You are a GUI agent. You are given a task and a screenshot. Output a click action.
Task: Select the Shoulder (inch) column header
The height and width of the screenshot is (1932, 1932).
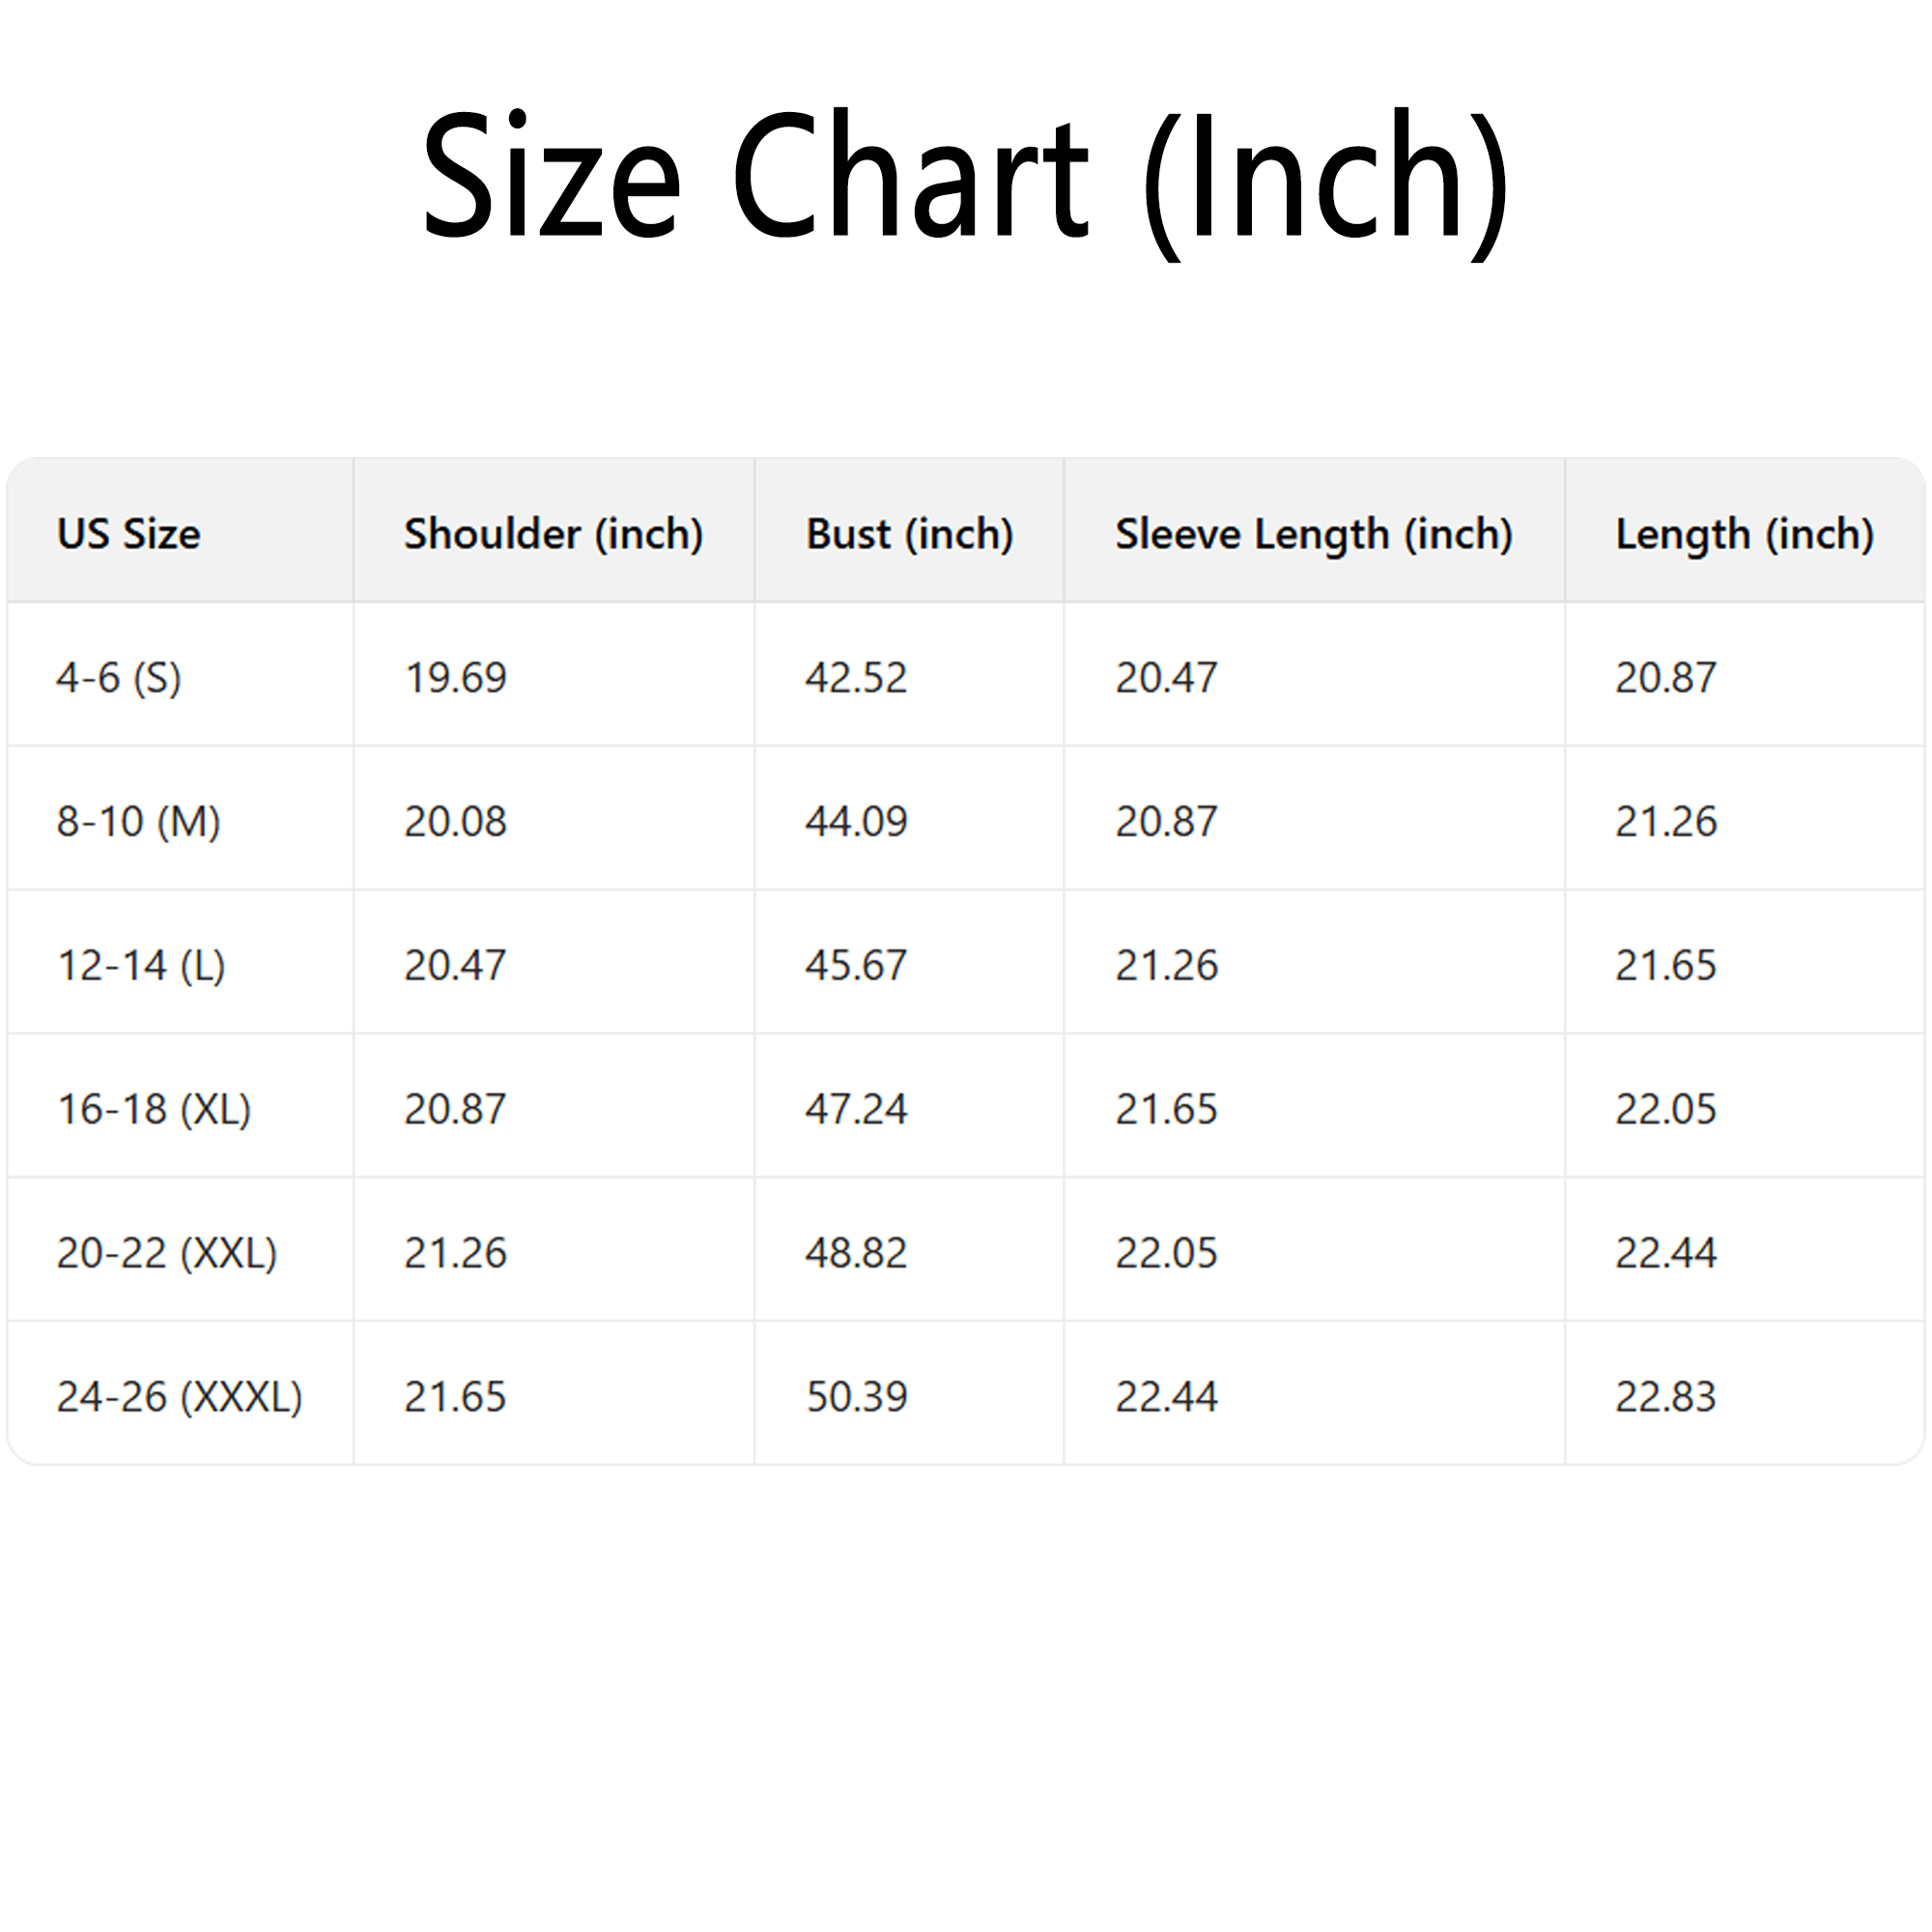coord(553,534)
